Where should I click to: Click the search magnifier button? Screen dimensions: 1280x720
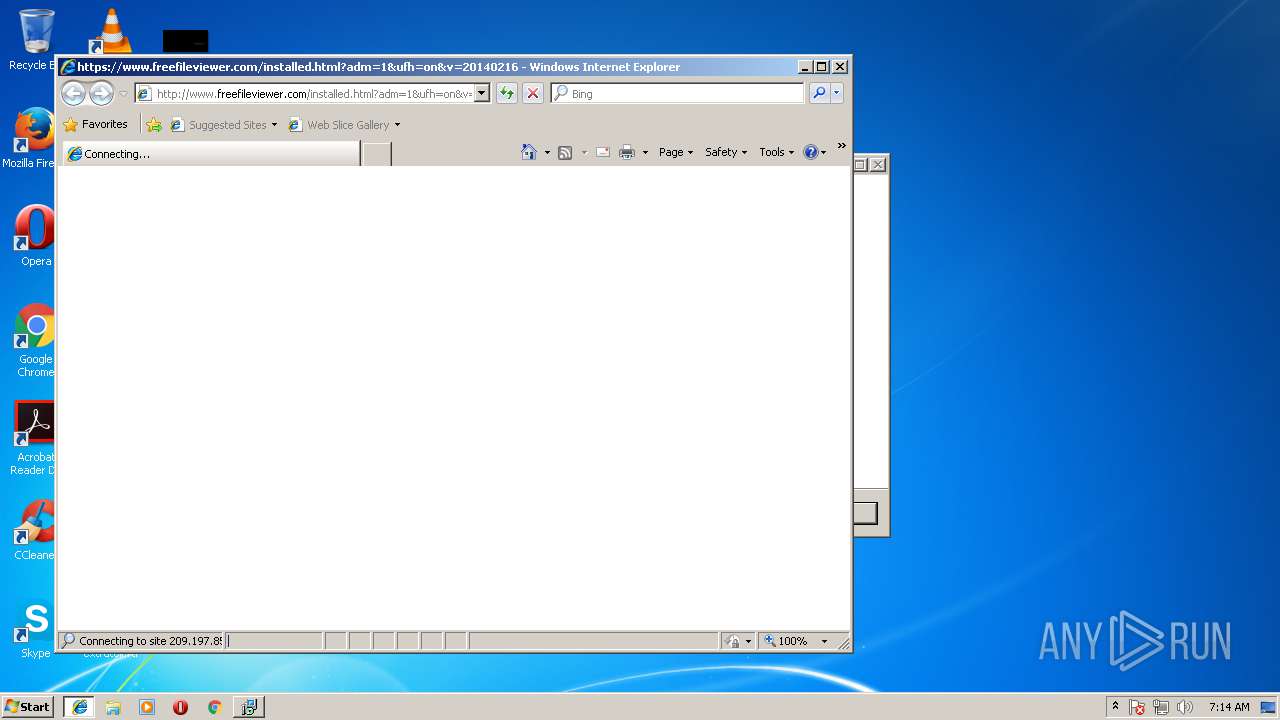click(819, 94)
